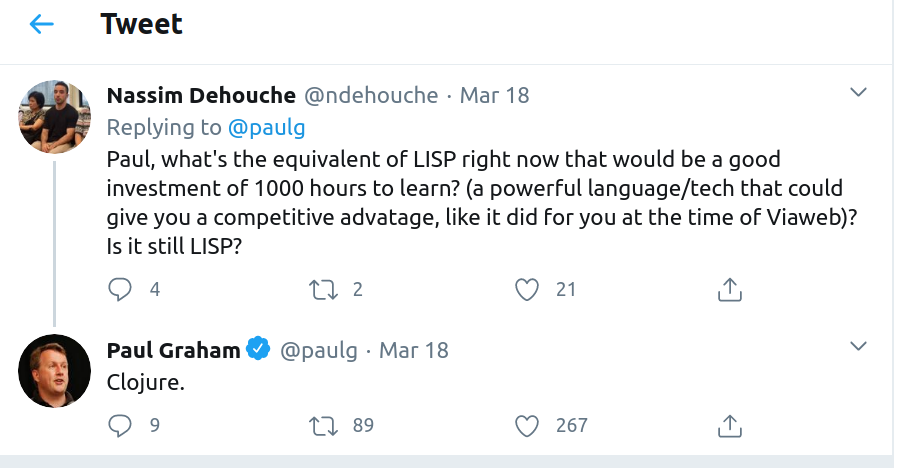Go back using the left arrow
Viewport: 903px width, 468px height.
42,24
